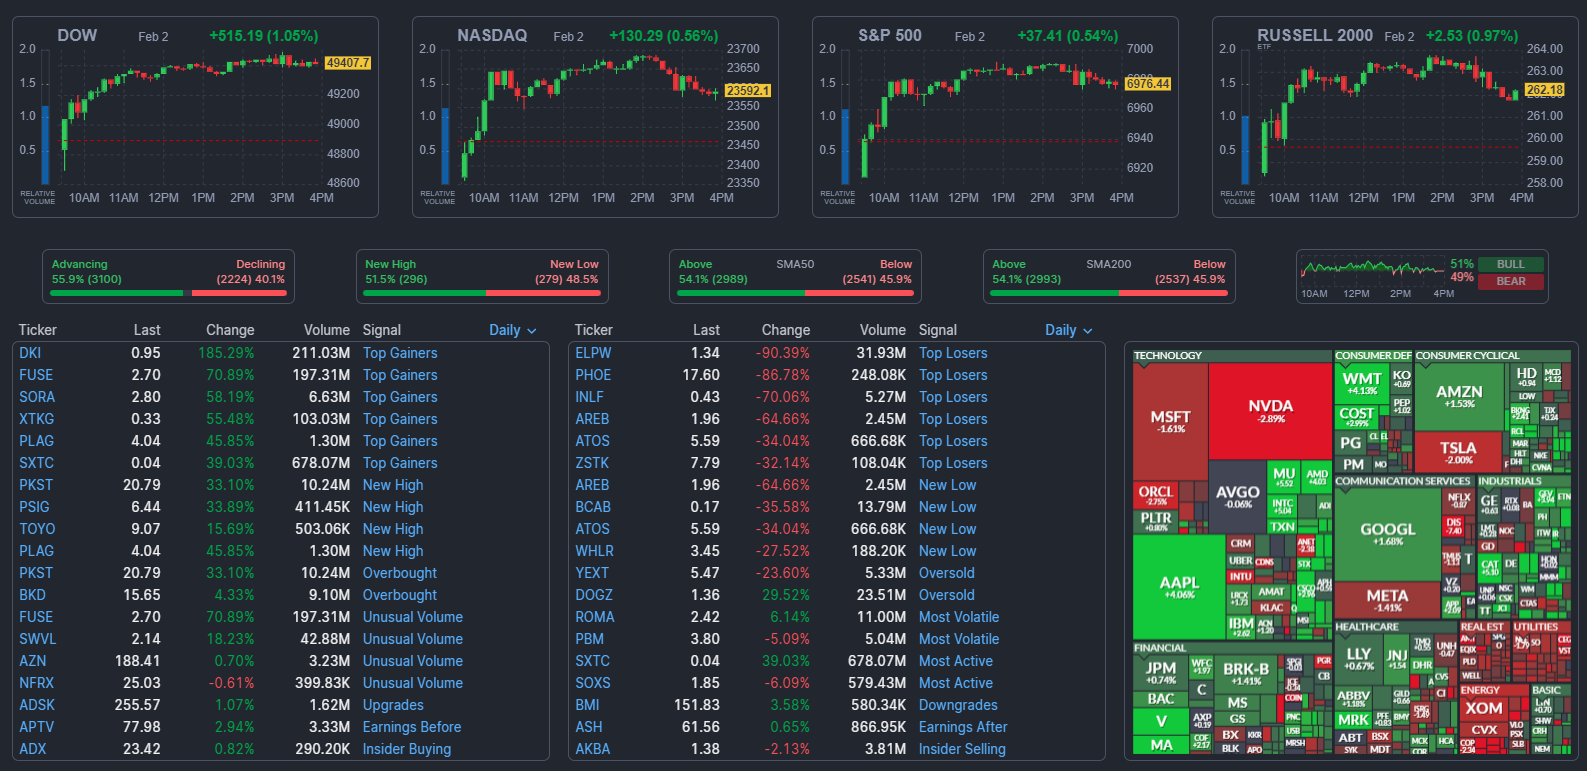This screenshot has height=771, width=1587.
Task: Open the Overbought signal in BKD row
Action: [x=400, y=595]
